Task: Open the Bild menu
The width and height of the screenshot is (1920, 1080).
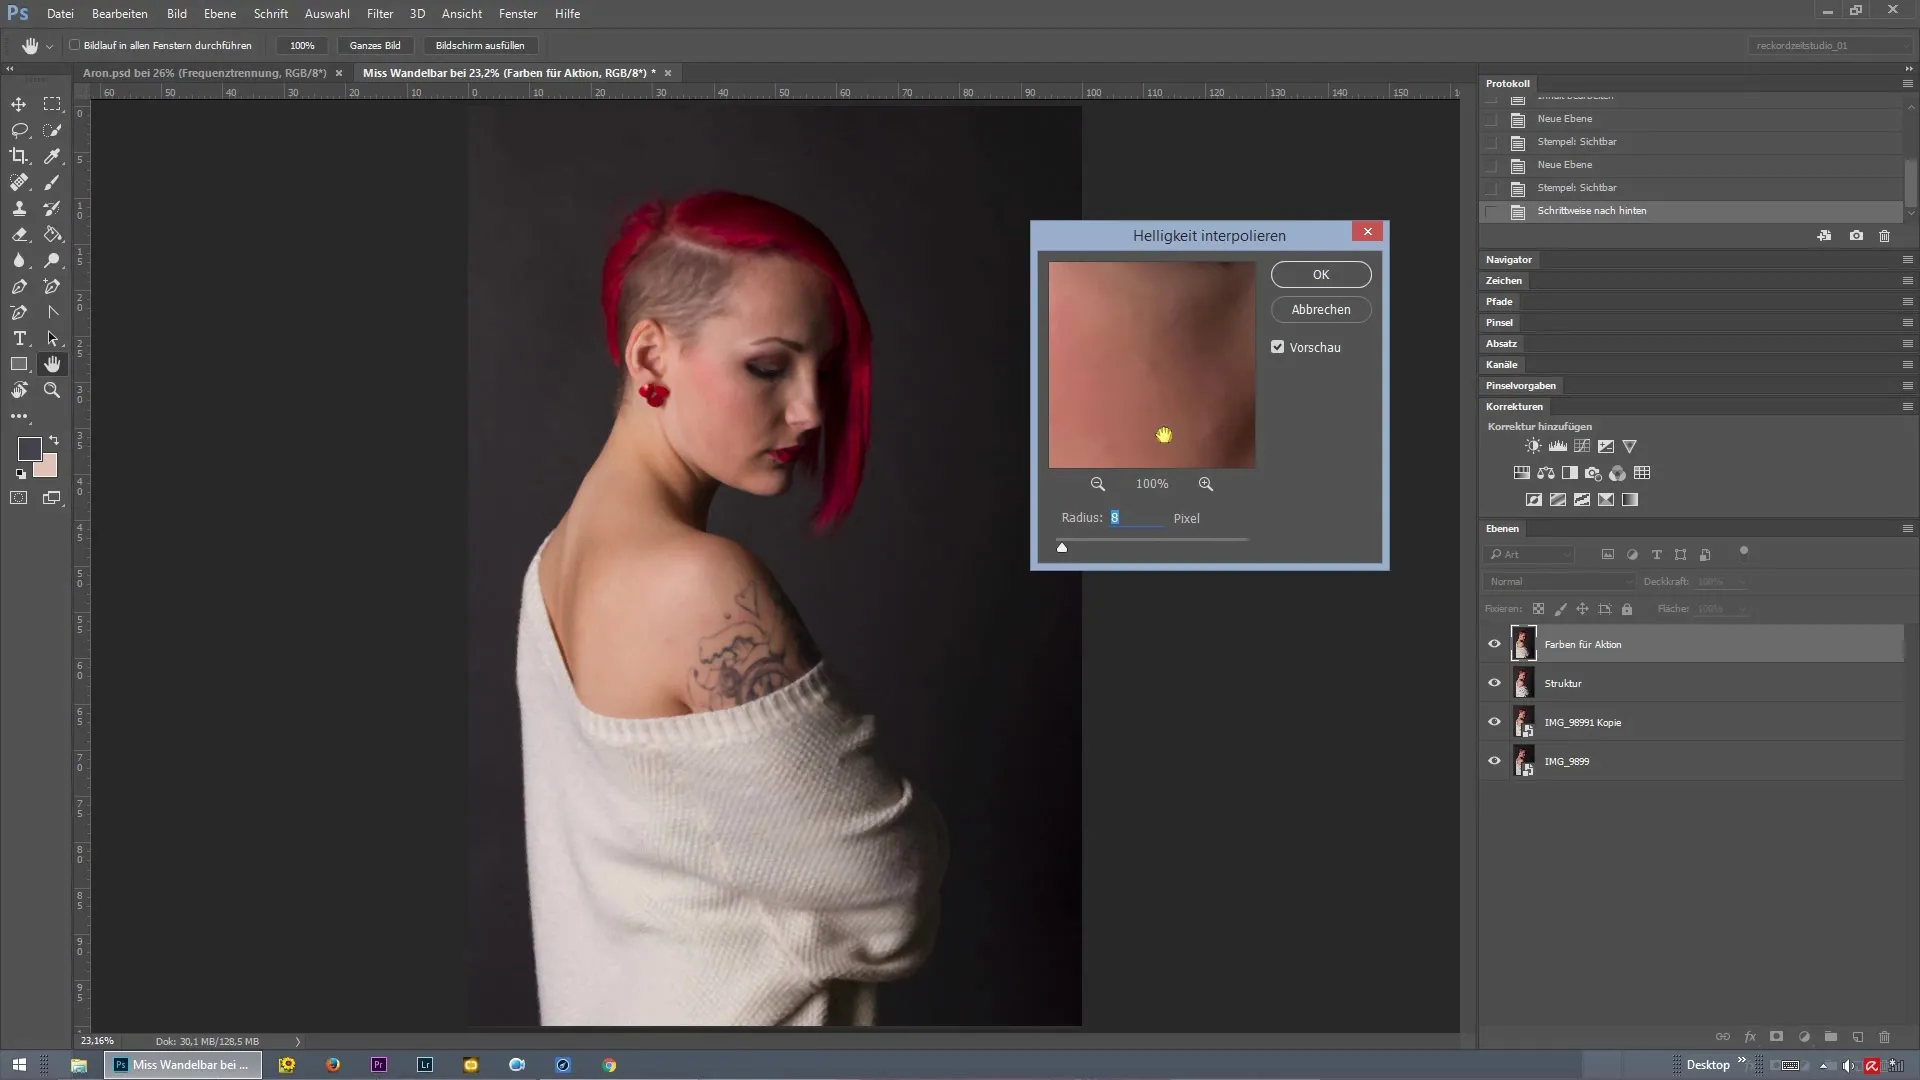Action: pyautogui.click(x=177, y=14)
